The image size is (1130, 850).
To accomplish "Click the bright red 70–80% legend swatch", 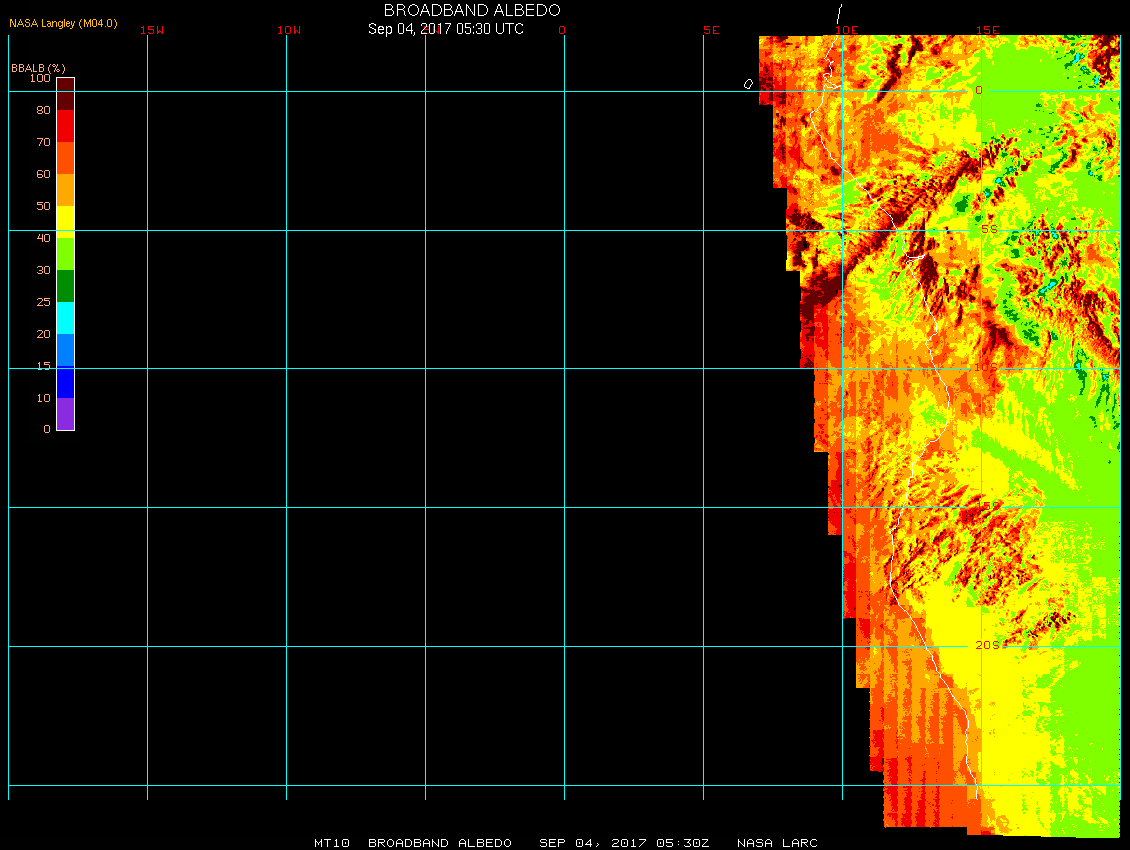I will click(65, 125).
